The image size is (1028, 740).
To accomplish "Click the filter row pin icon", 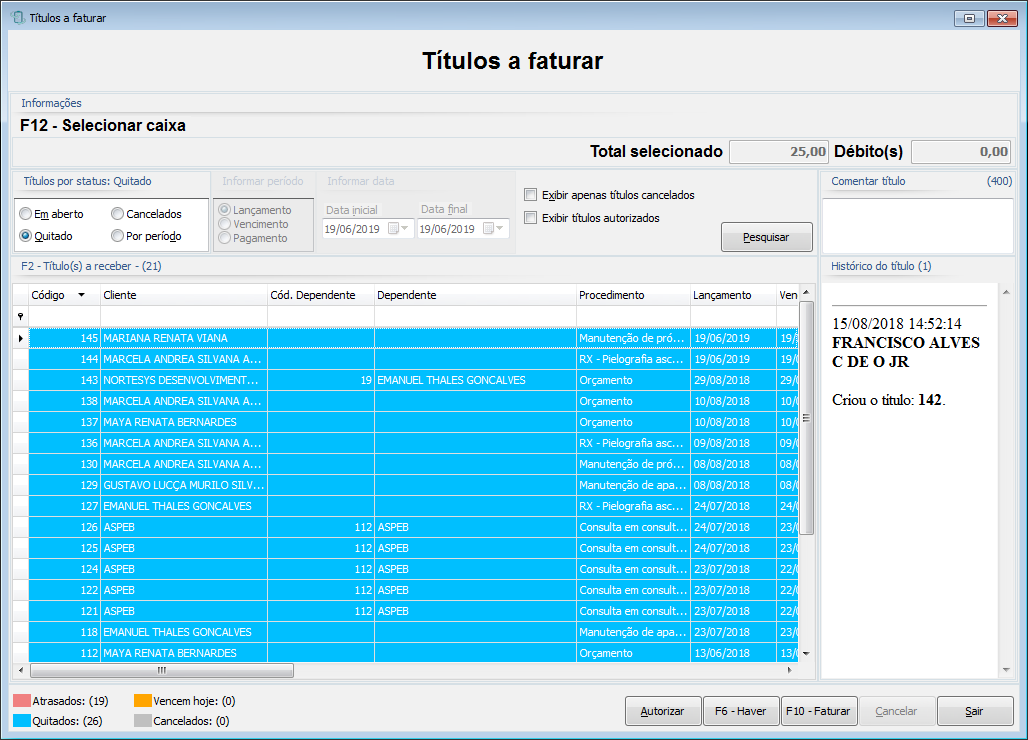I will pyautogui.click(x=20, y=317).
